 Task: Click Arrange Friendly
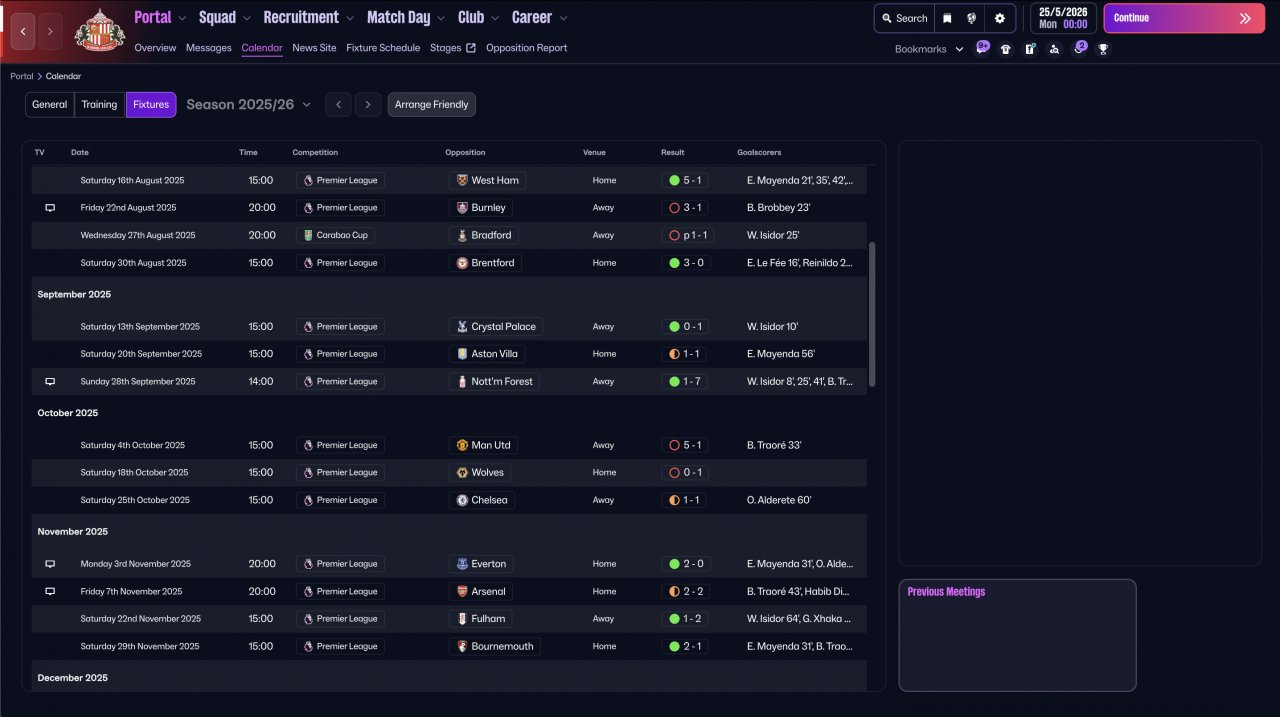[432, 105]
